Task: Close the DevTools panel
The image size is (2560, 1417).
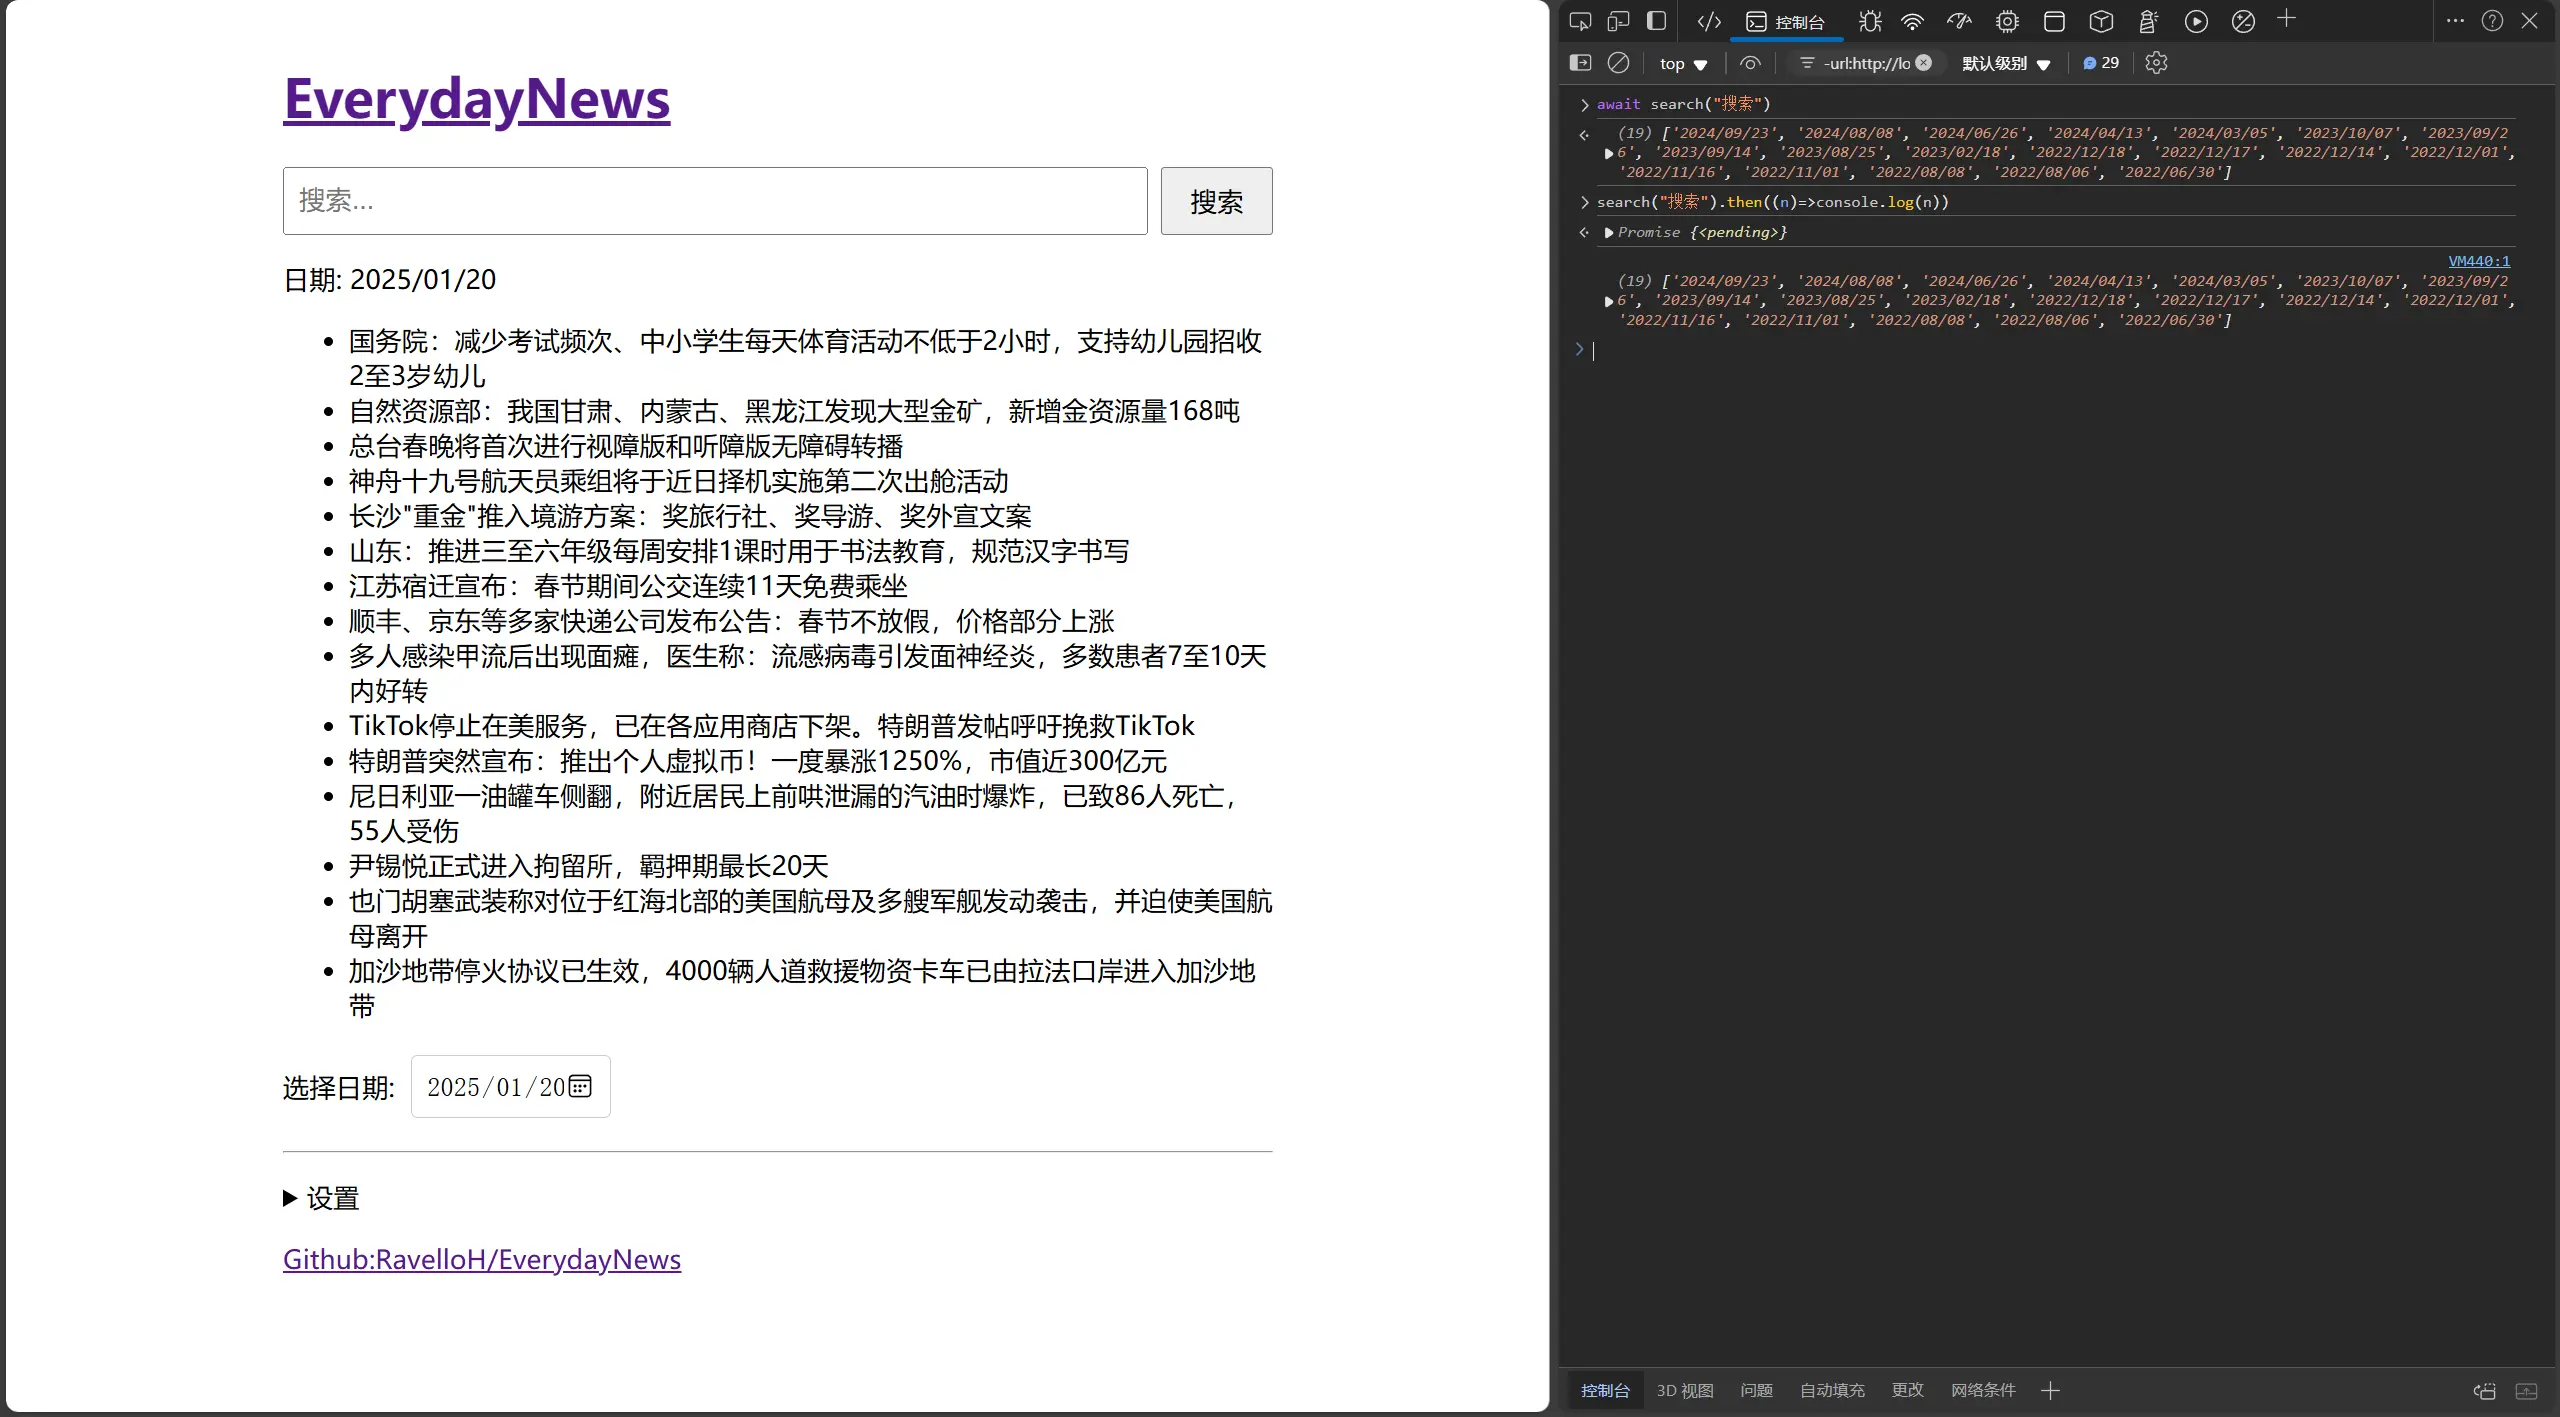Action: click(2529, 21)
